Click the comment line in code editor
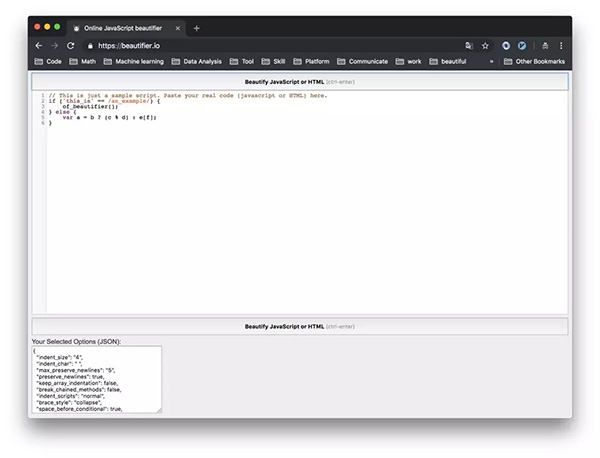 coord(188,96)
